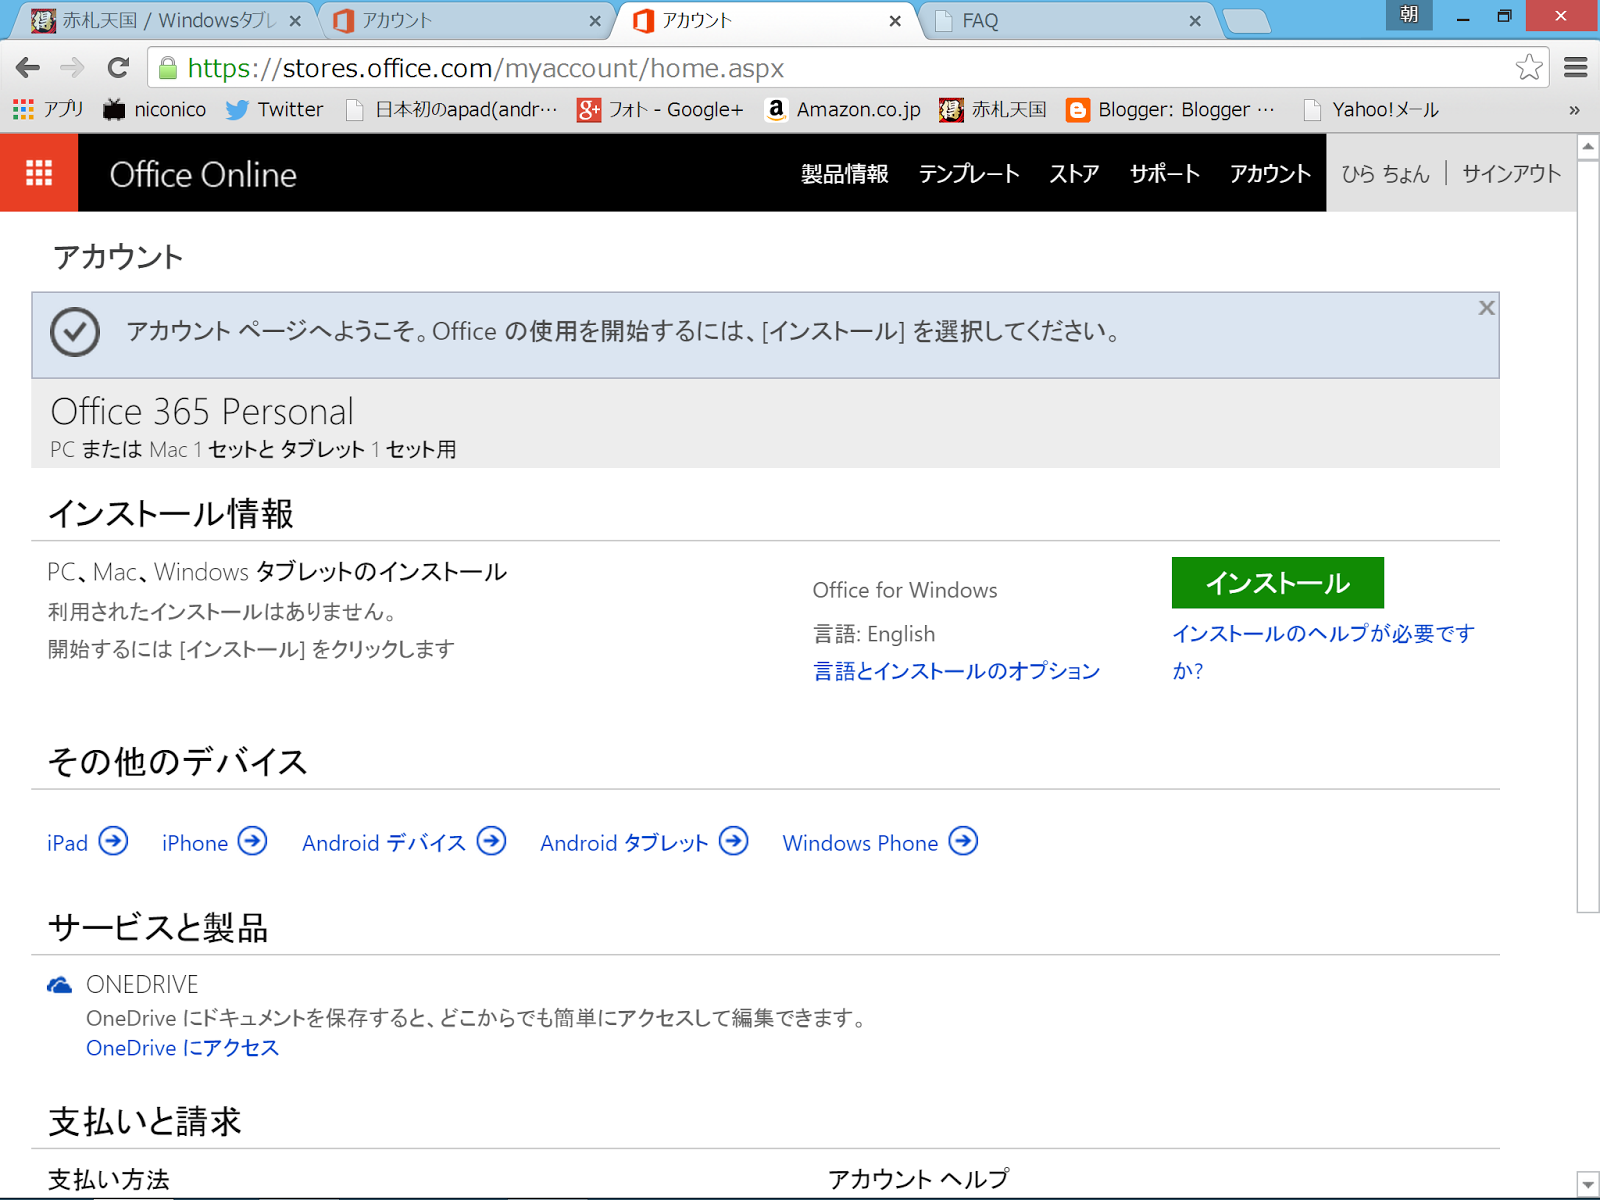
Task: Open the Twitter bookmark
Action: click(274, 109)
